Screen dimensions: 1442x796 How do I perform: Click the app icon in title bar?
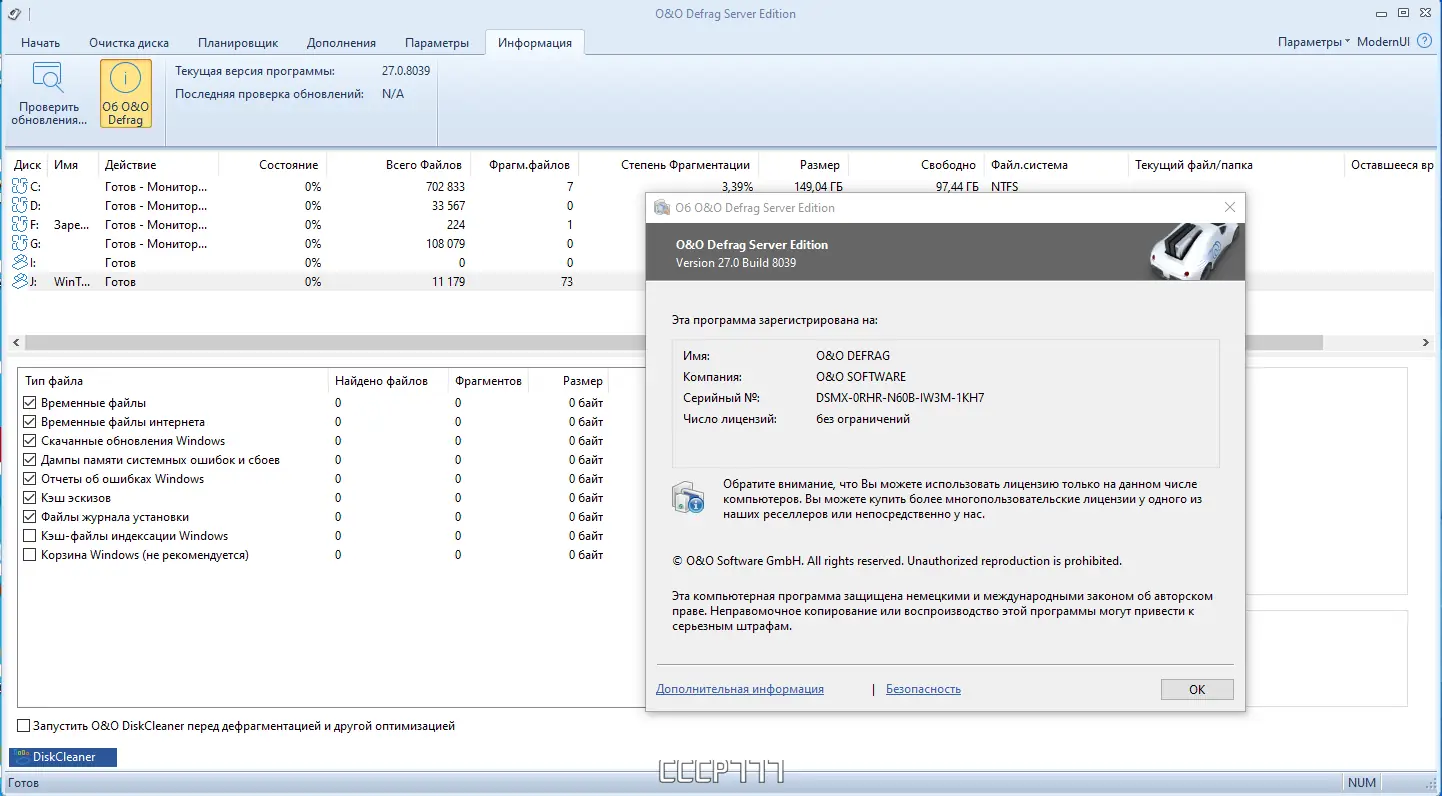coord(13,14)
